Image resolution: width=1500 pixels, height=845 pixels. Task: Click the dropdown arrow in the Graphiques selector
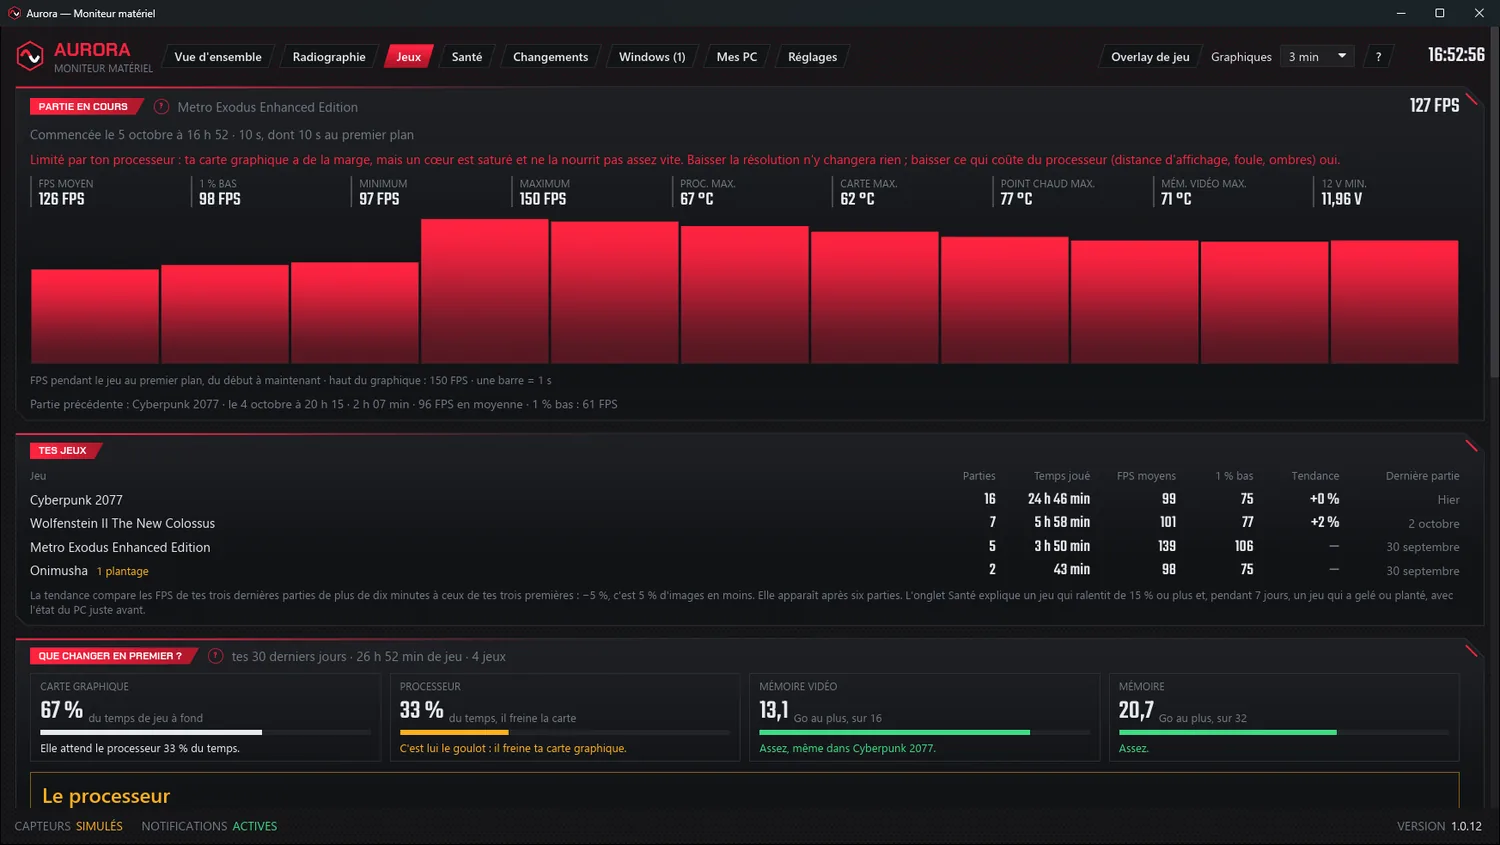pos(1342,56)
